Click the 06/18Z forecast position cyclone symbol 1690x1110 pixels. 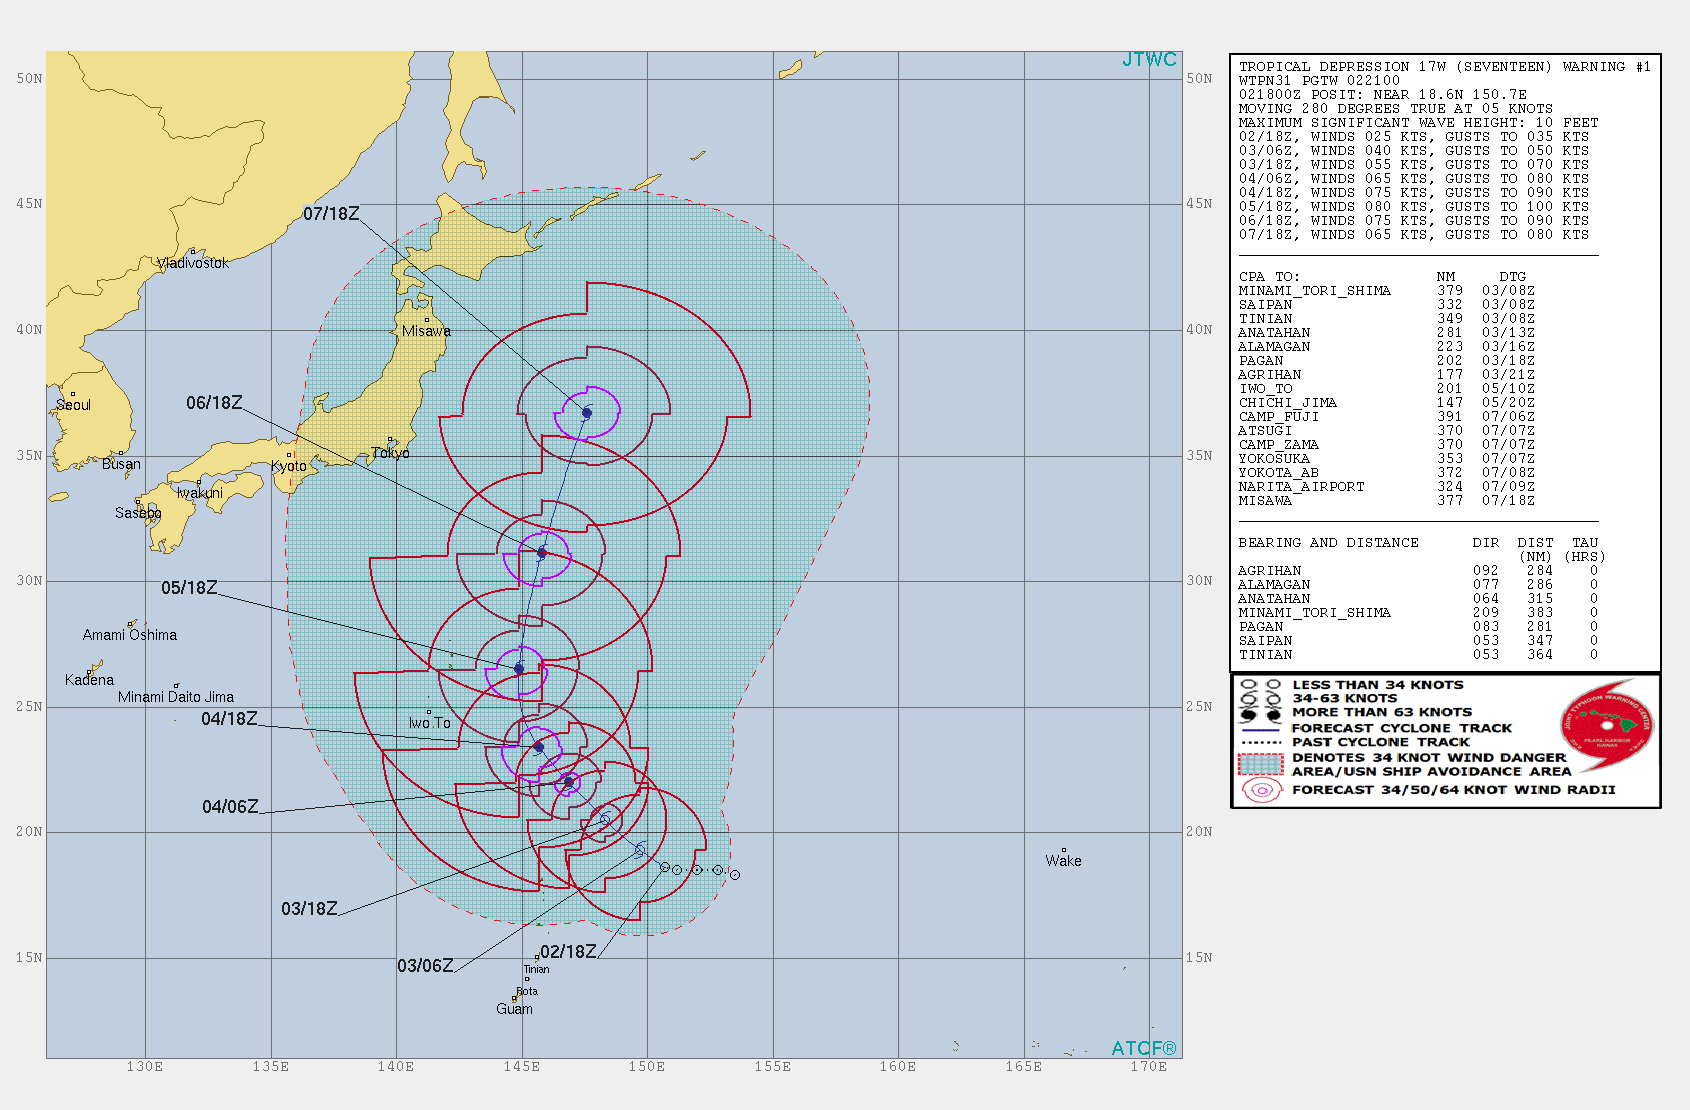click(542, 552)
